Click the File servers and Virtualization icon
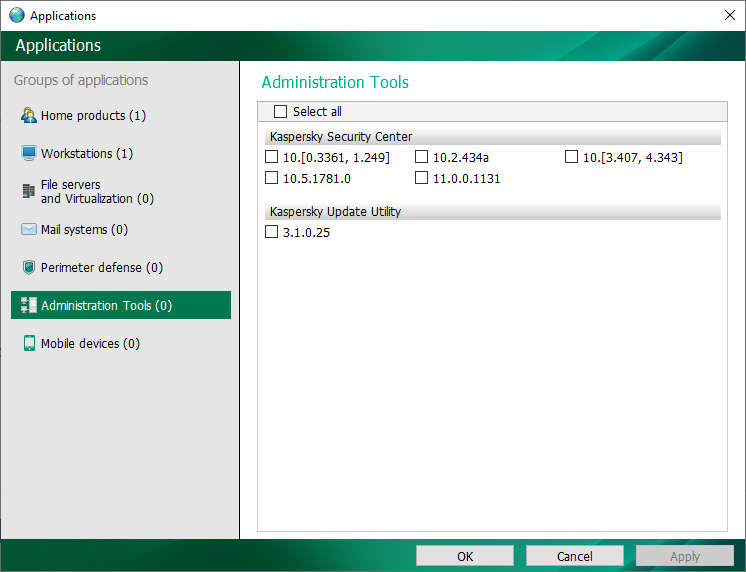This screenshot has width=746, height=572. tap(29, 191)
